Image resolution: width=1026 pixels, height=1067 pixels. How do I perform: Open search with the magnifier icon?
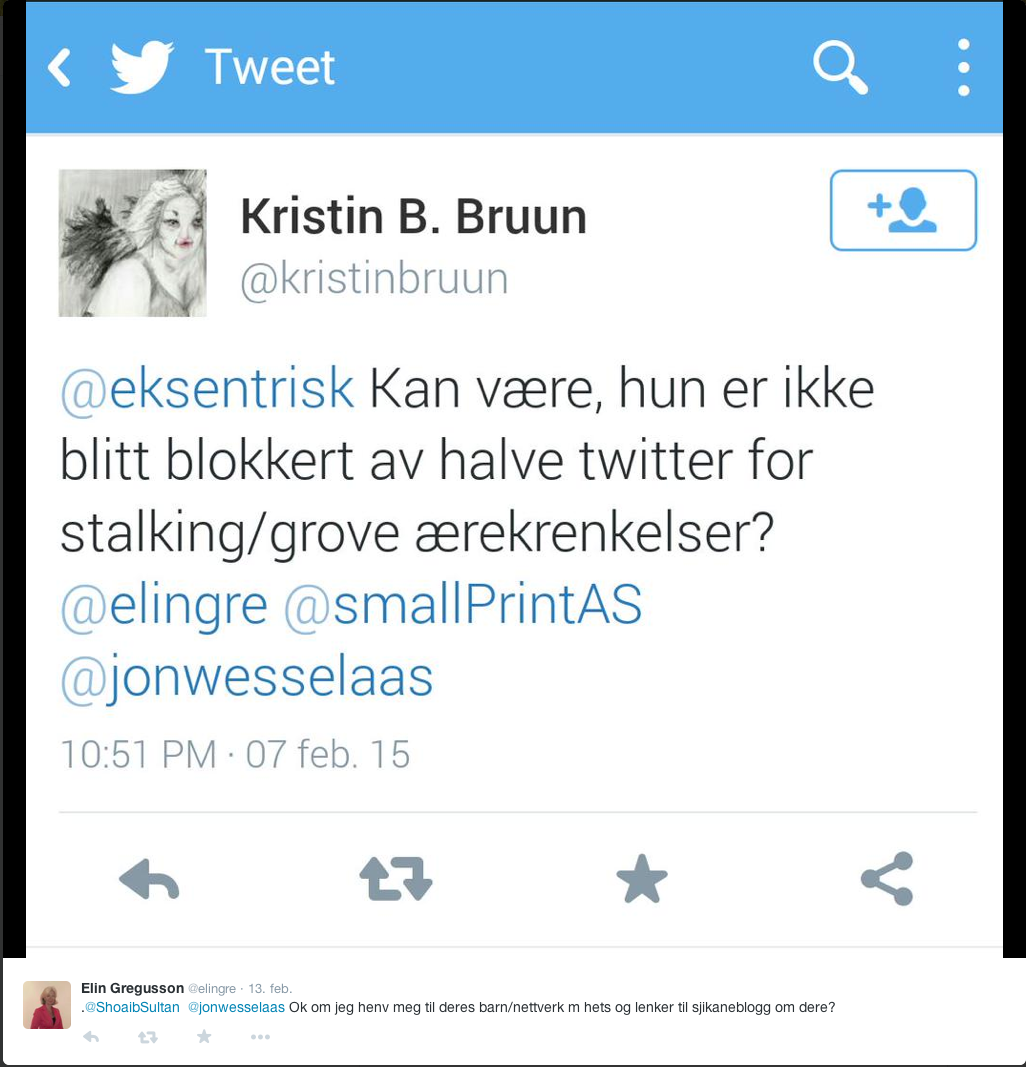[x=840, y=67]
